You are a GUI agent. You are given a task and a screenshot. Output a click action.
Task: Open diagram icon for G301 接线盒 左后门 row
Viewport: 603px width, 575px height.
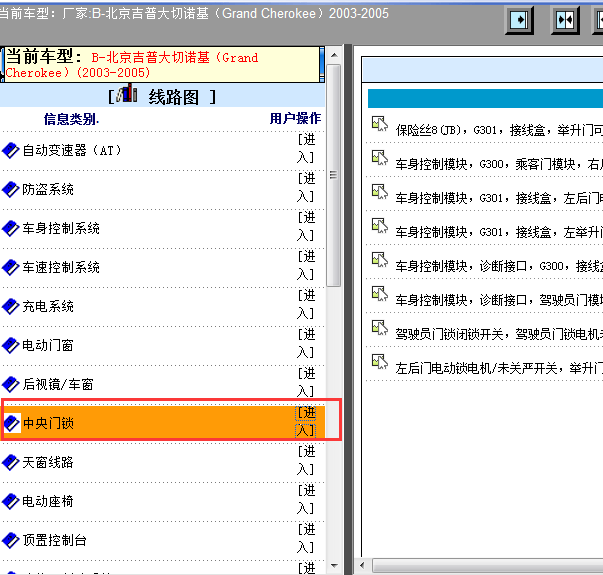pyautogui.click(x=380, y=192)
